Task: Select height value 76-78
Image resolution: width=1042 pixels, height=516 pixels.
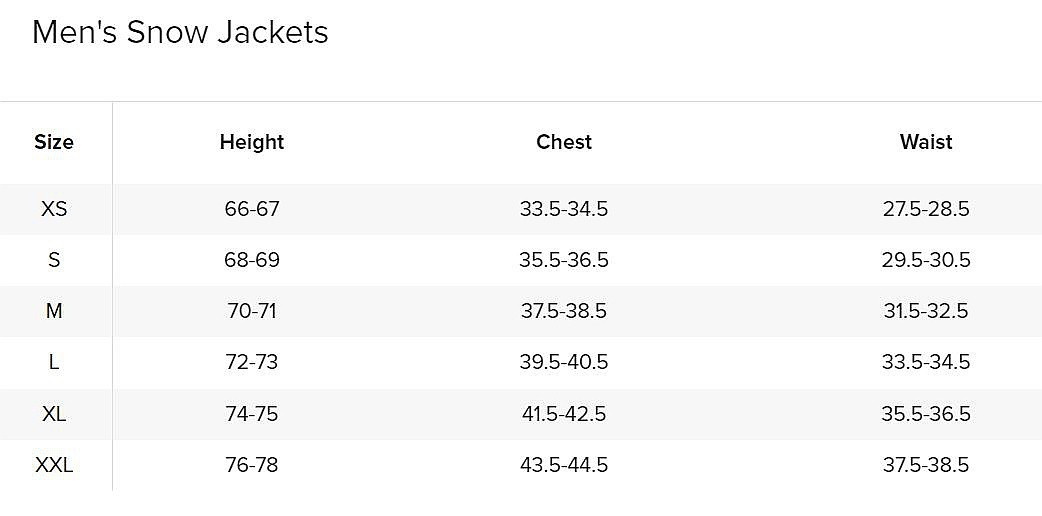Action: point(252,465)
